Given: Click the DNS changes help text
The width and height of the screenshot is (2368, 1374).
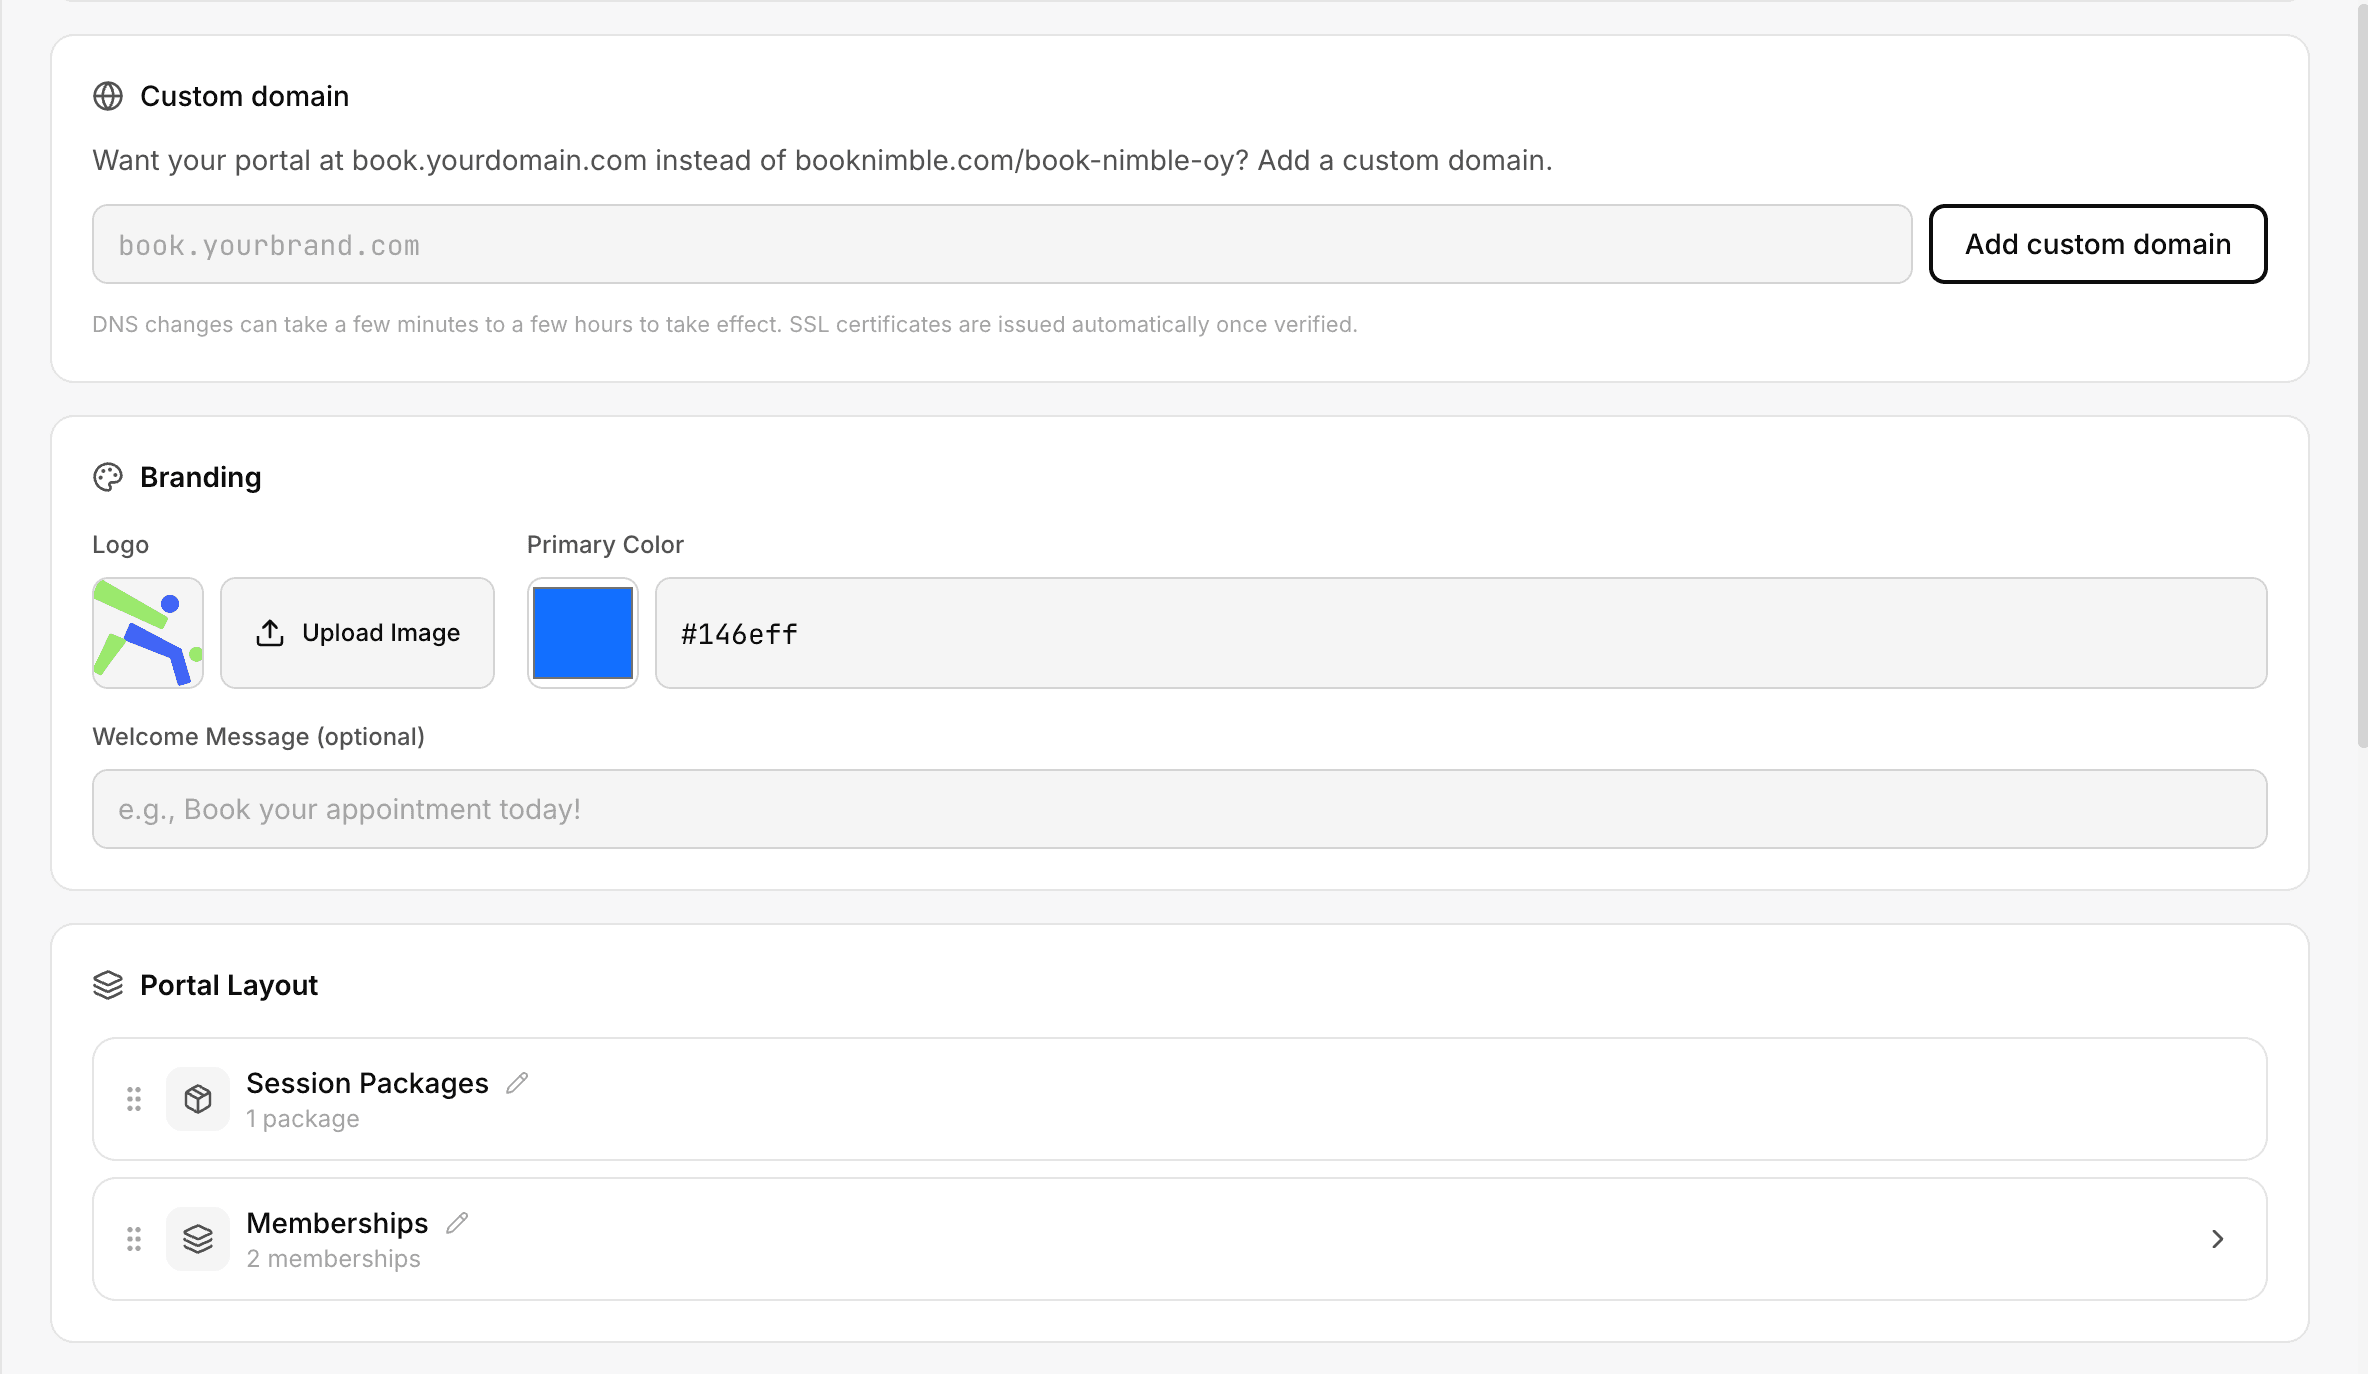Looking at the screenshot, I should click(725, 324).
